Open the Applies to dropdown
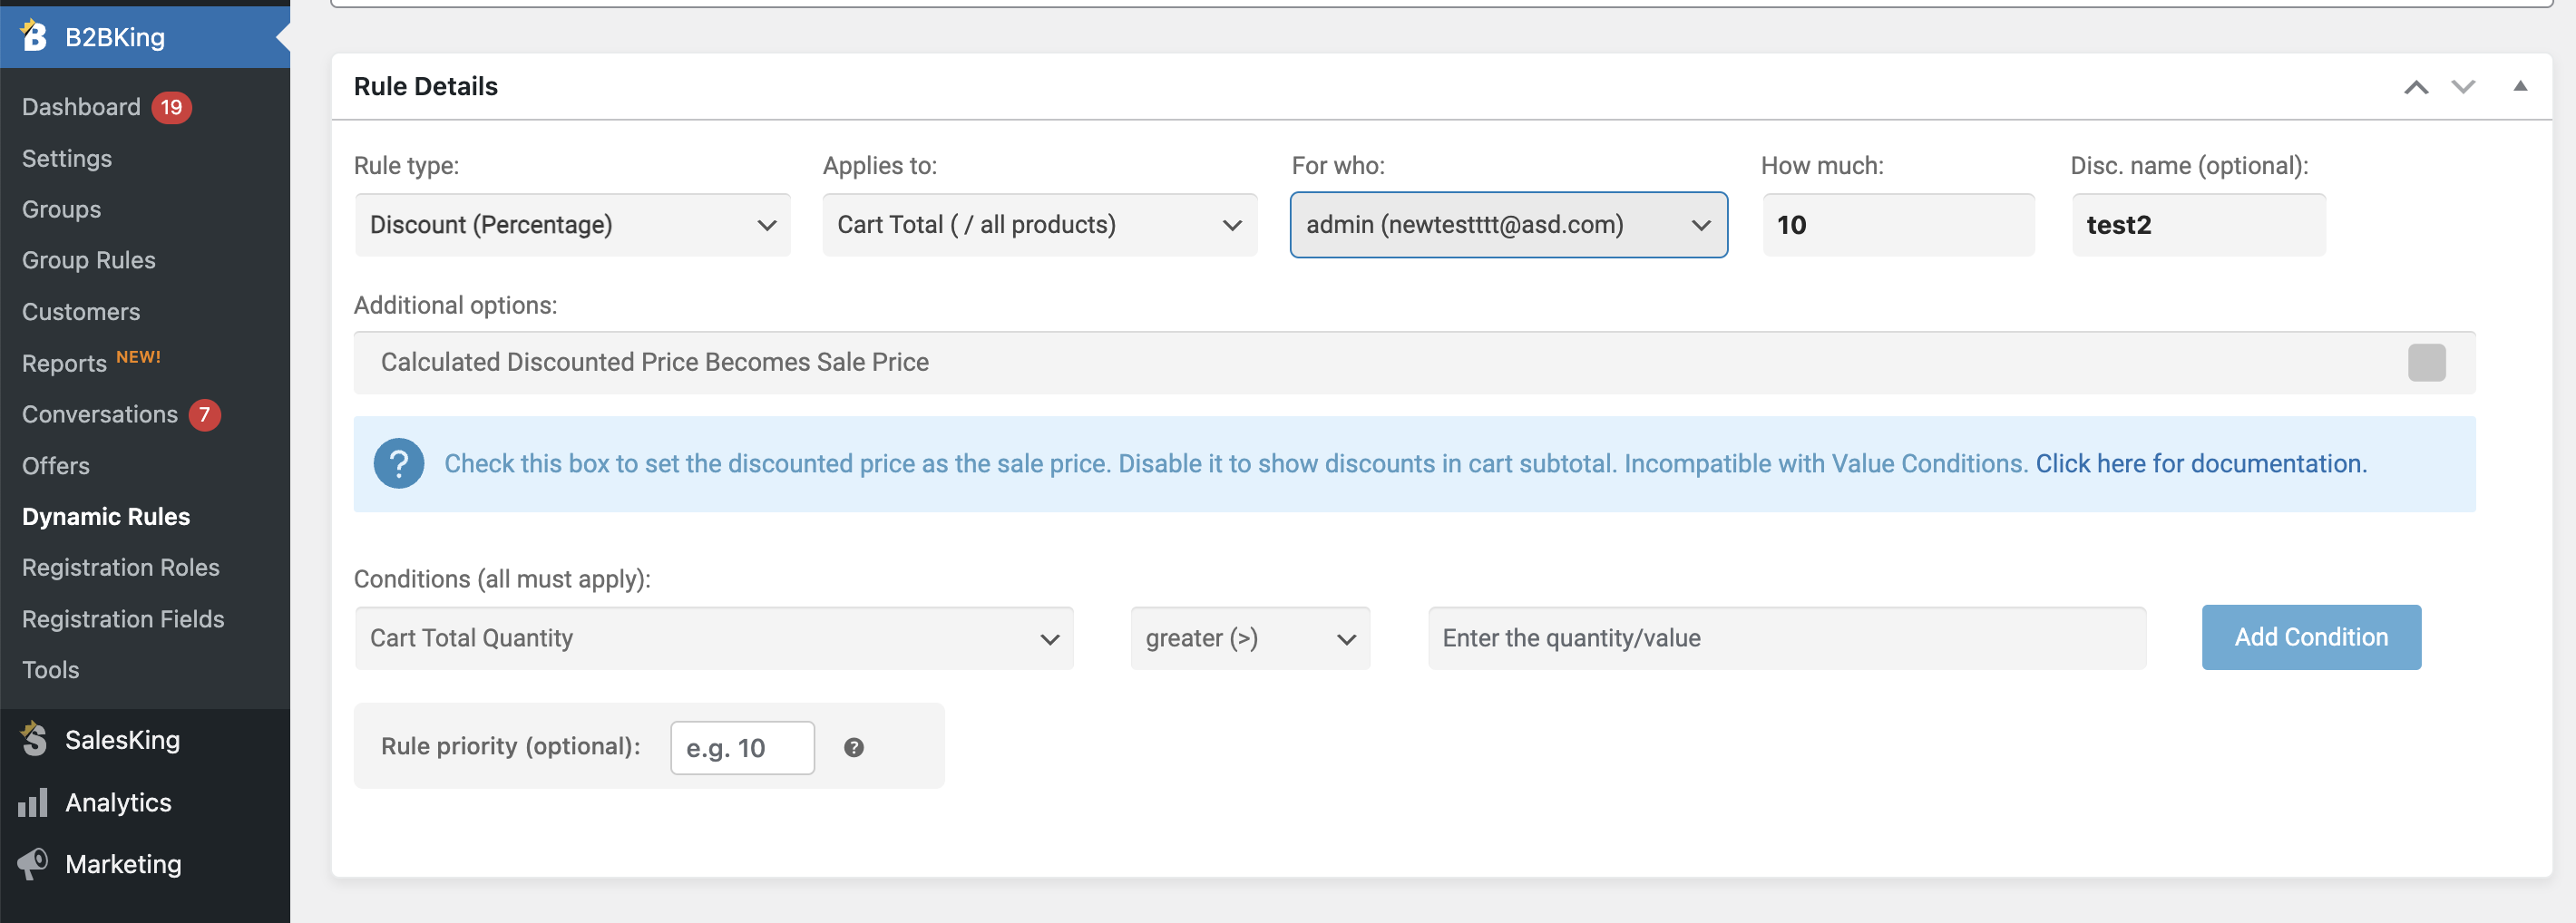This screenshot has width=2576, height=923. [1040, 225]
